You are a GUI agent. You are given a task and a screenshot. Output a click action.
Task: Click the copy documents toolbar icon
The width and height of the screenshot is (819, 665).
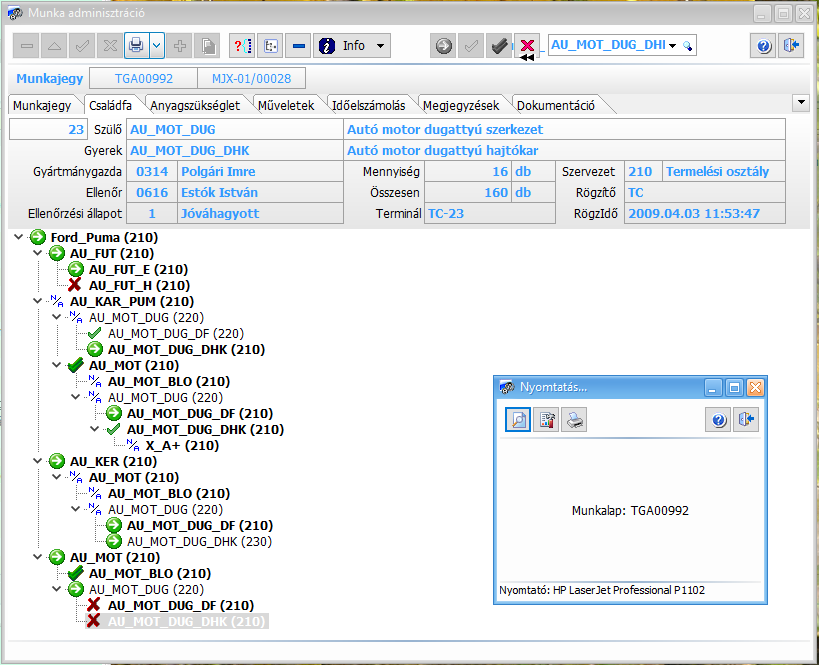click(208, 46)
